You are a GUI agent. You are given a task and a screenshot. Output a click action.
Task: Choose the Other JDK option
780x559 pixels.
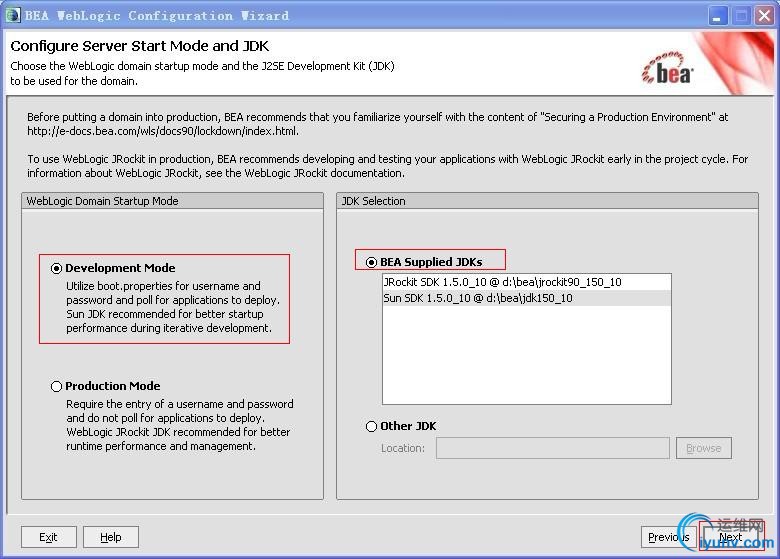pos(372,427)
